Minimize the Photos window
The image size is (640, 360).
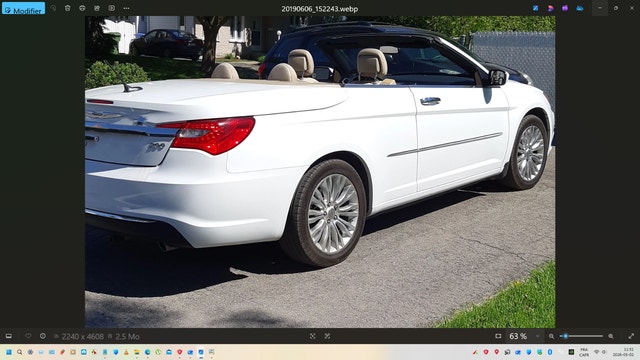(600, 8)
